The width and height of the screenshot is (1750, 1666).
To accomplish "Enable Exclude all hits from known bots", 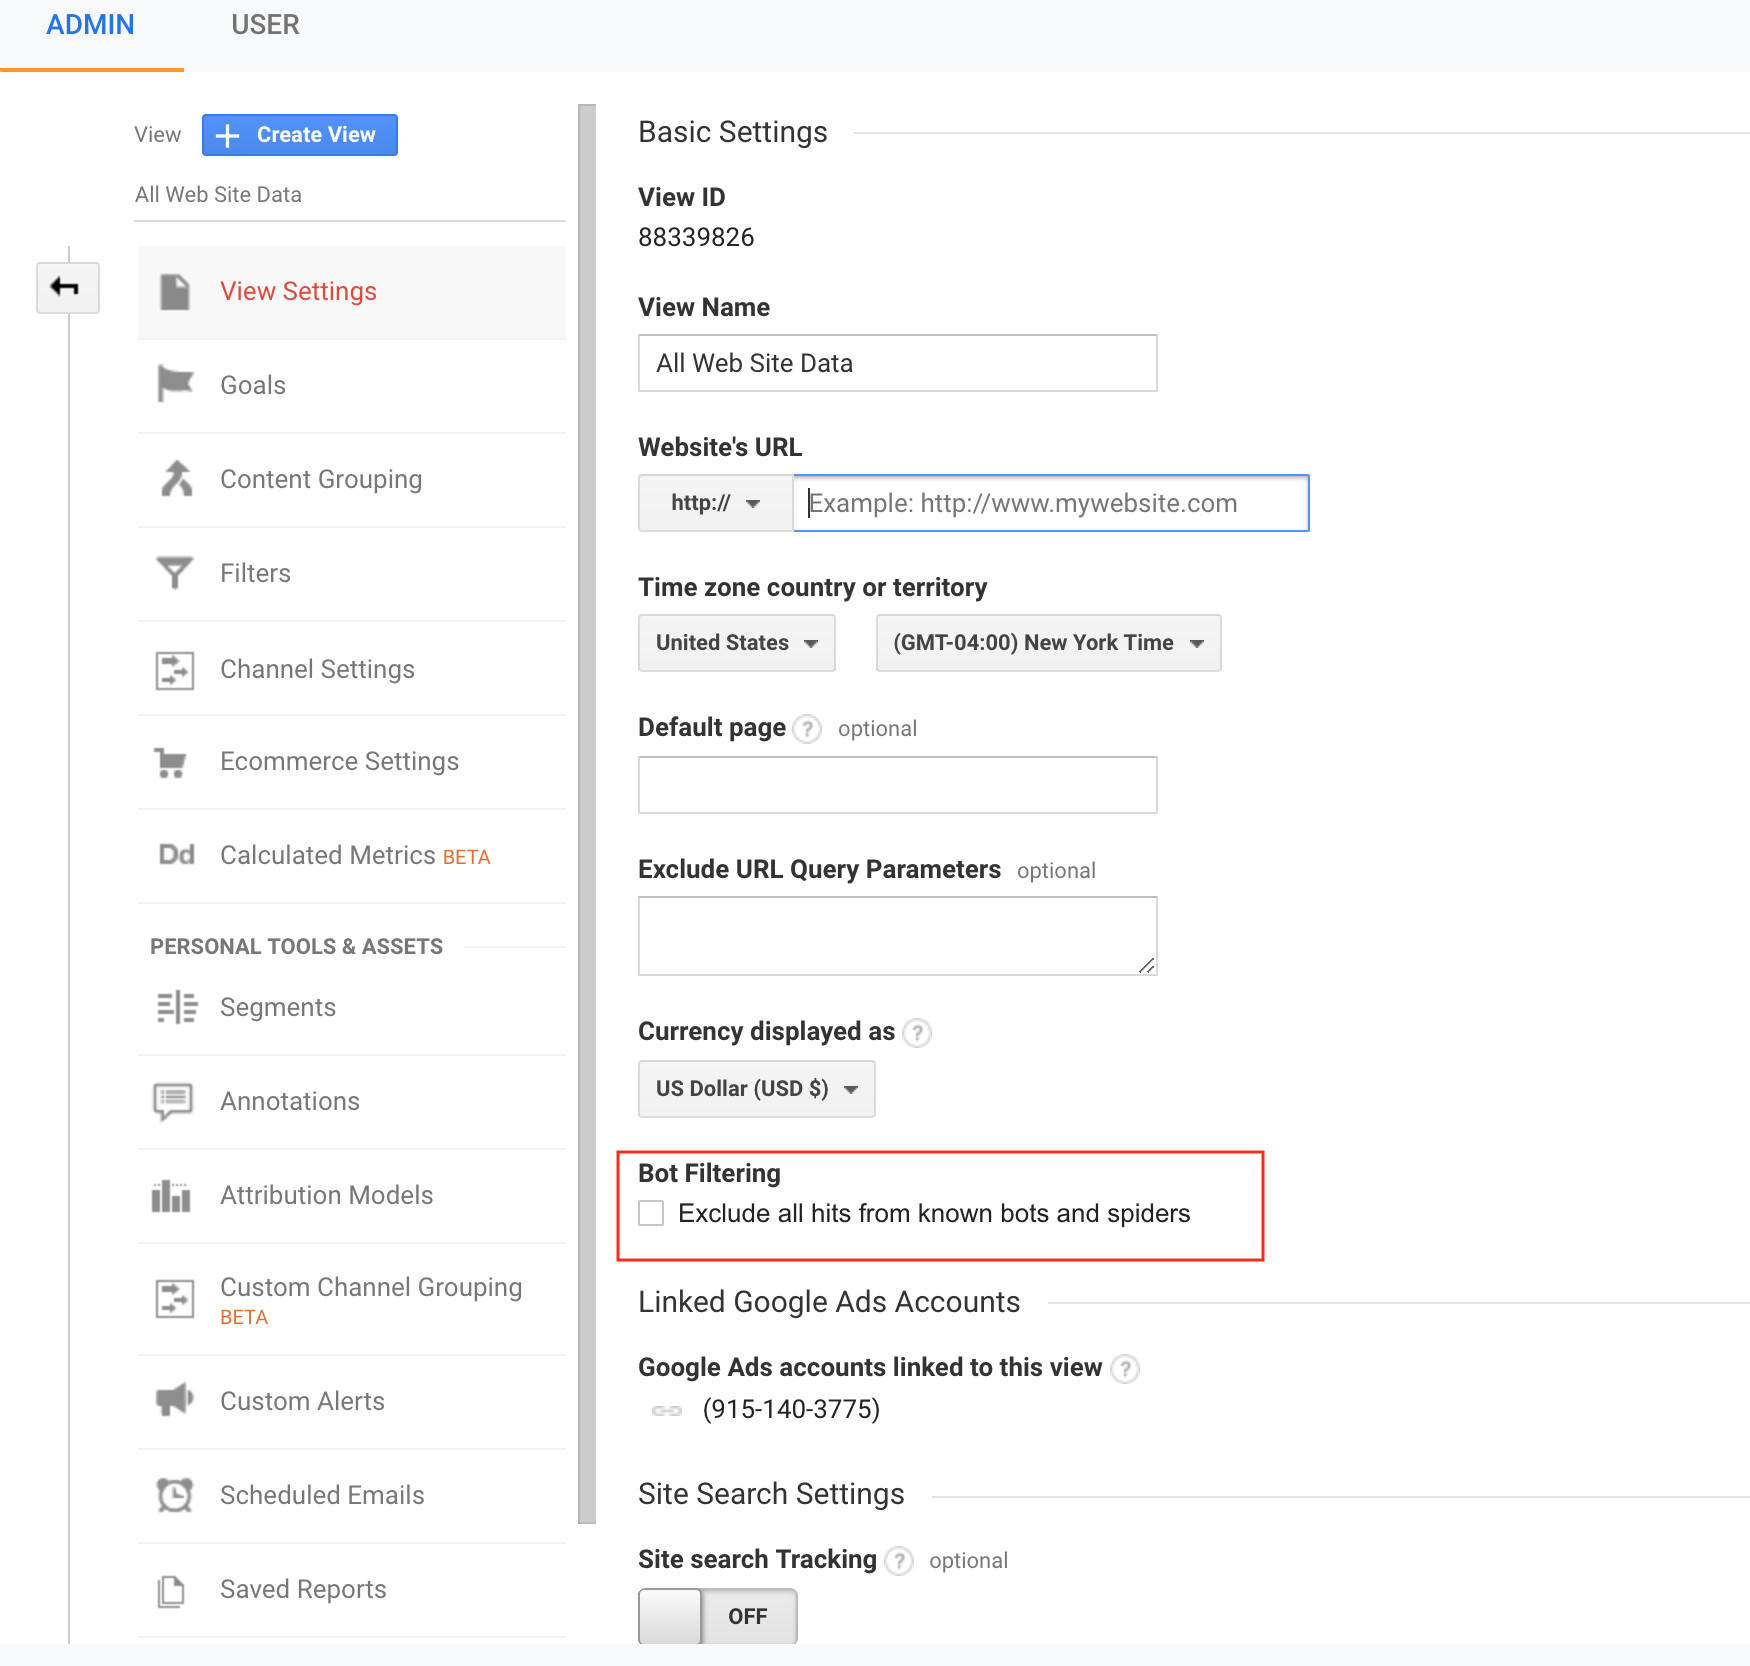I will [651, 1213].
